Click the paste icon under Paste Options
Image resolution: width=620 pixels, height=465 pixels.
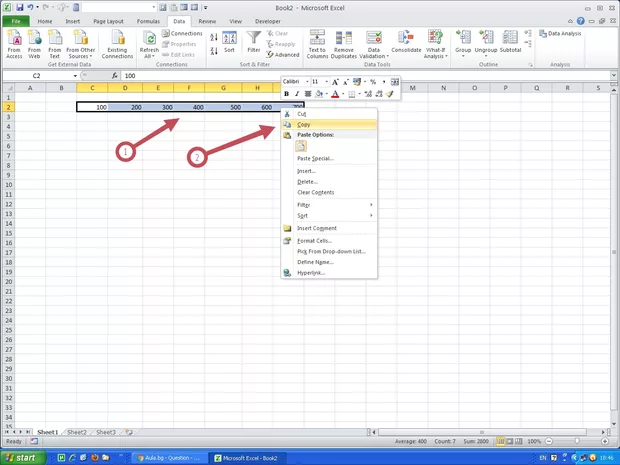(301, 146)
